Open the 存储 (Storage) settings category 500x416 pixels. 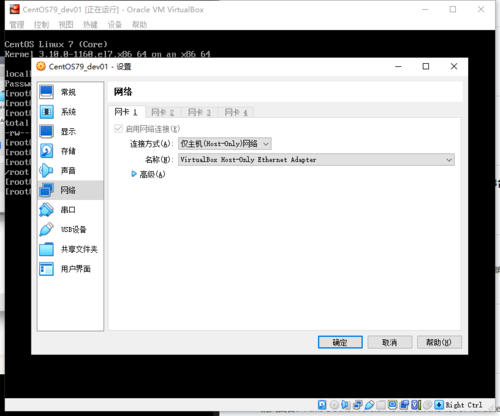pos(70,151)
